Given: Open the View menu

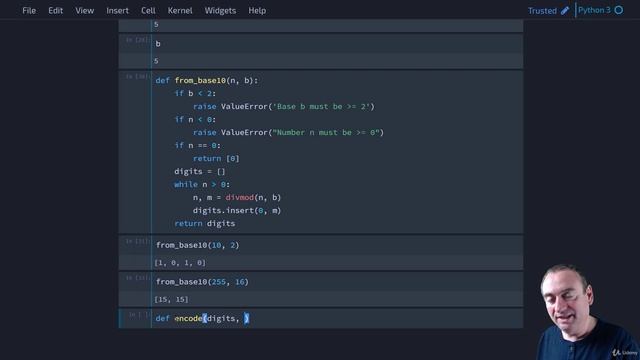Looking at the screenshot, I should 84,11.
